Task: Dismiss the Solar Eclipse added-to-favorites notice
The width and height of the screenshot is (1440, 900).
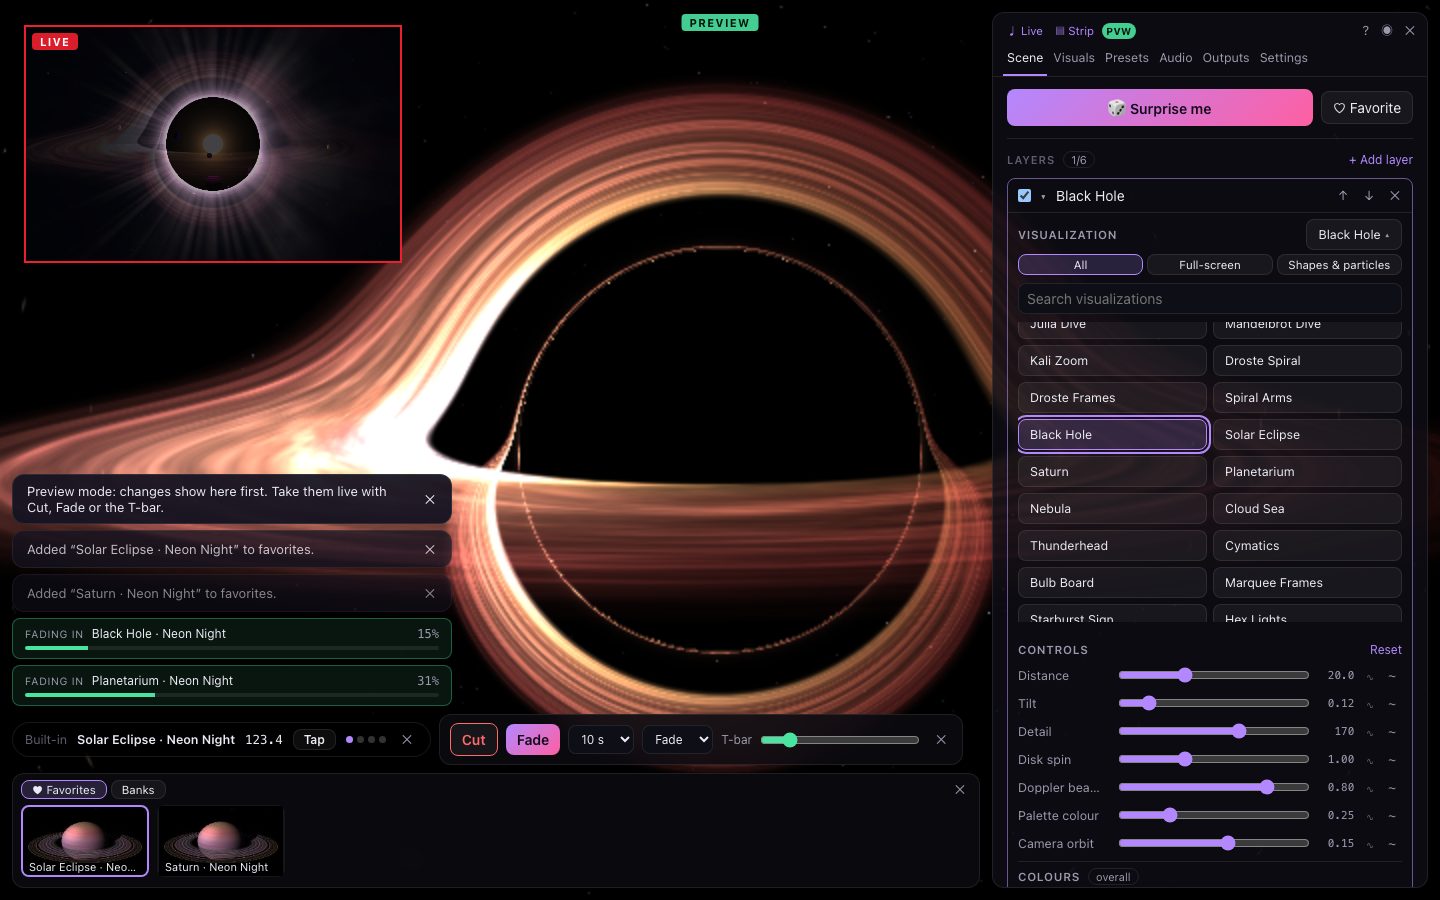Action: (x=430, y=550)
